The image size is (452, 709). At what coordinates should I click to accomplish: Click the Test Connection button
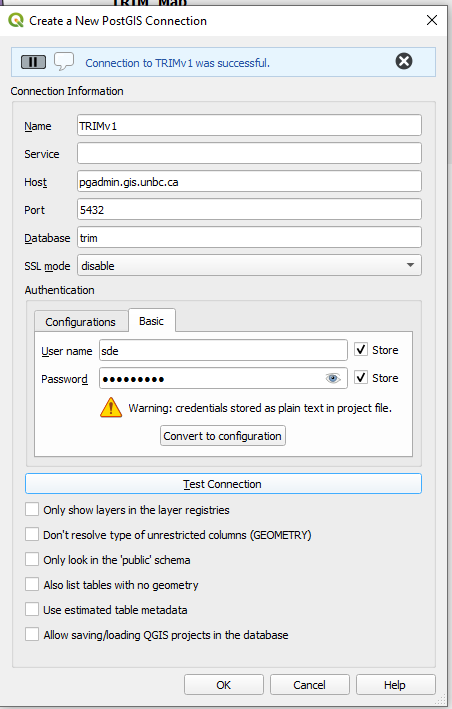pos(223,484)
